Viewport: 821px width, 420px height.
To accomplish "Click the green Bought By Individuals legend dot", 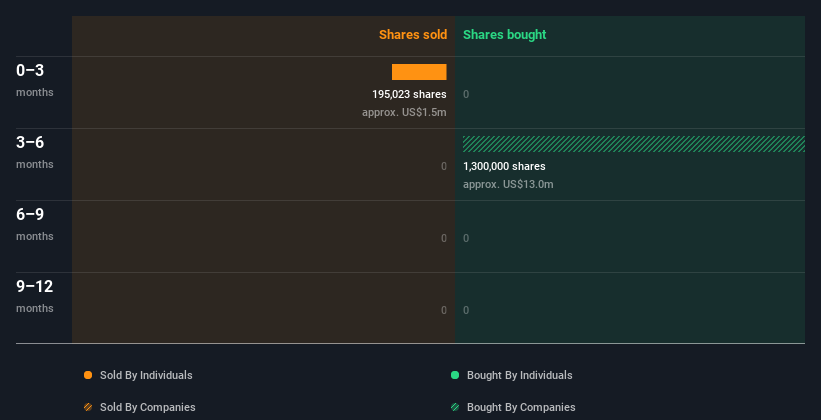I will click(x=455, y=375).
